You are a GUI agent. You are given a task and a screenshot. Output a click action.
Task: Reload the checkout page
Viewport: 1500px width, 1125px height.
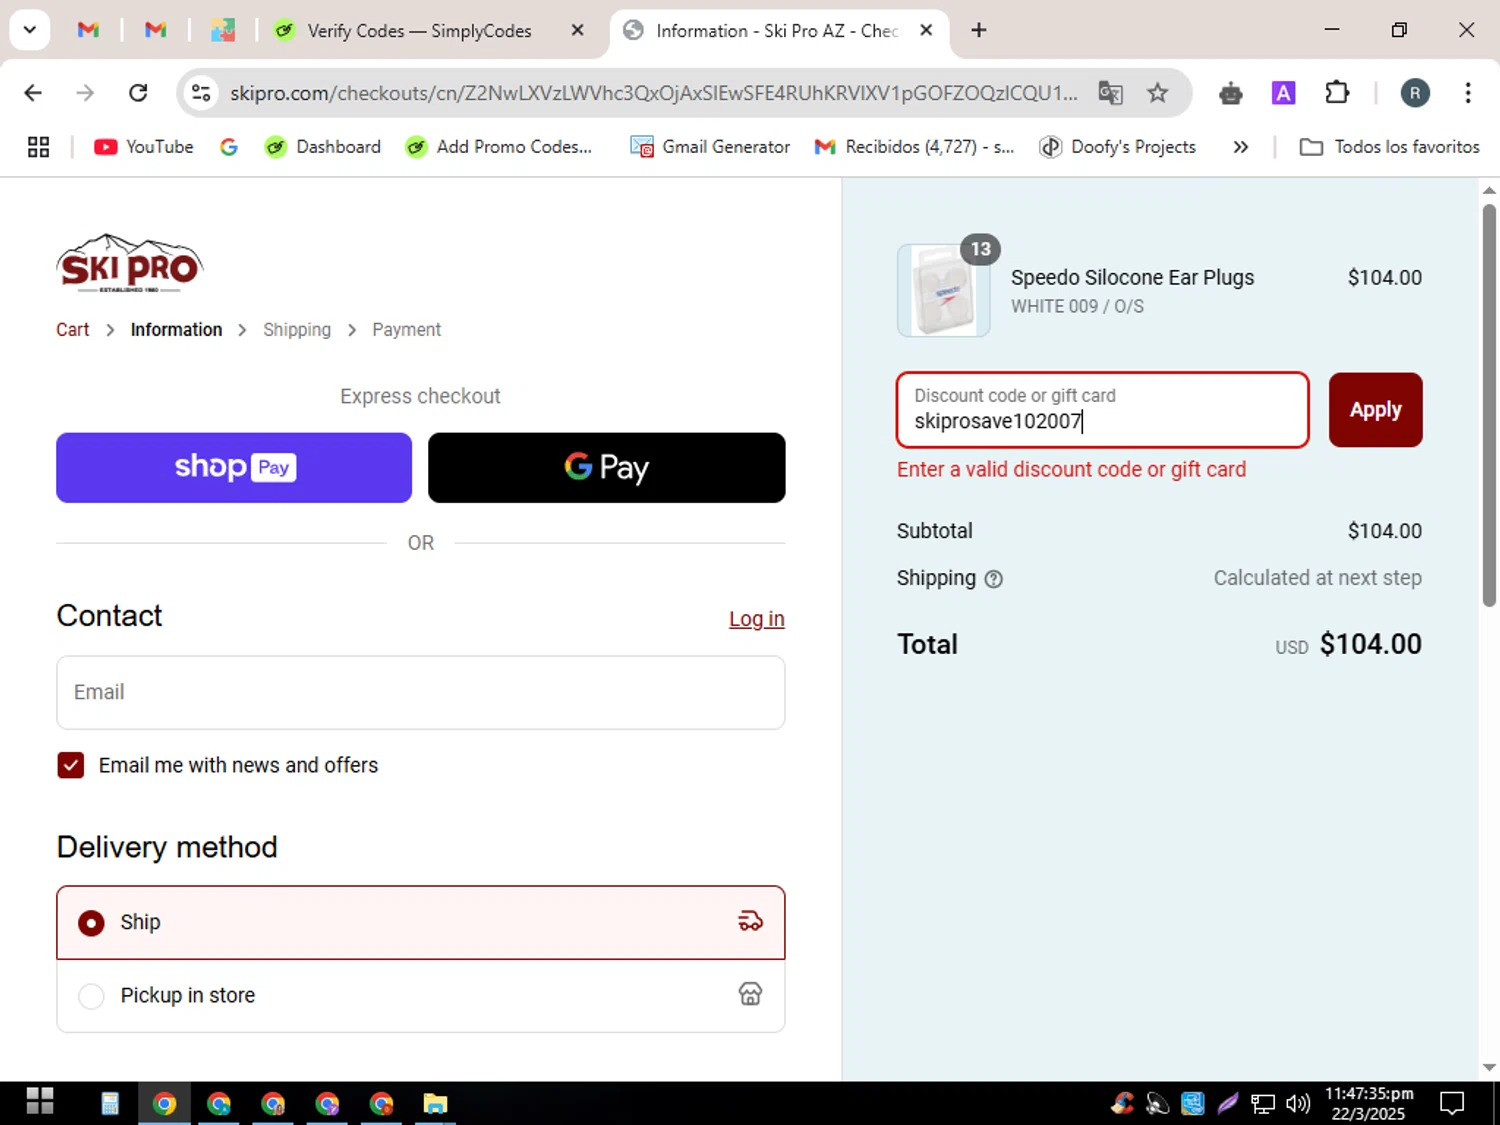click(x=138, y=93)
